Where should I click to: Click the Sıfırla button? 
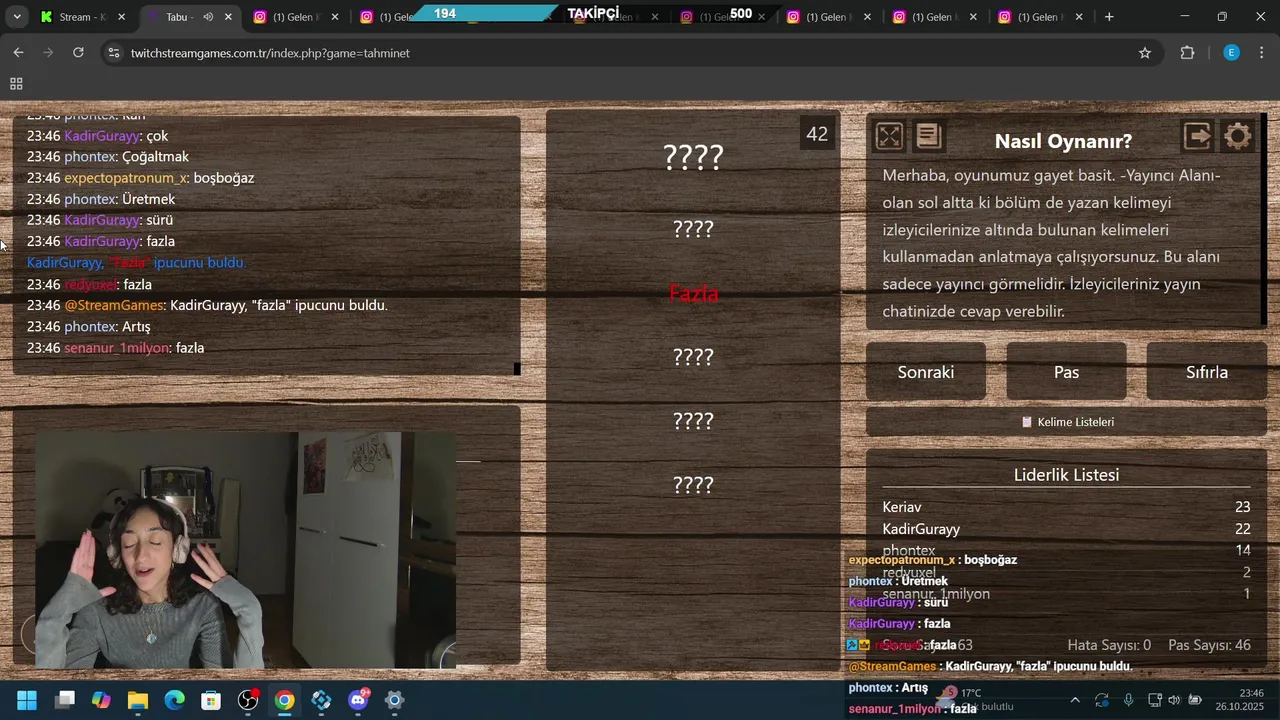point(1207,372)
